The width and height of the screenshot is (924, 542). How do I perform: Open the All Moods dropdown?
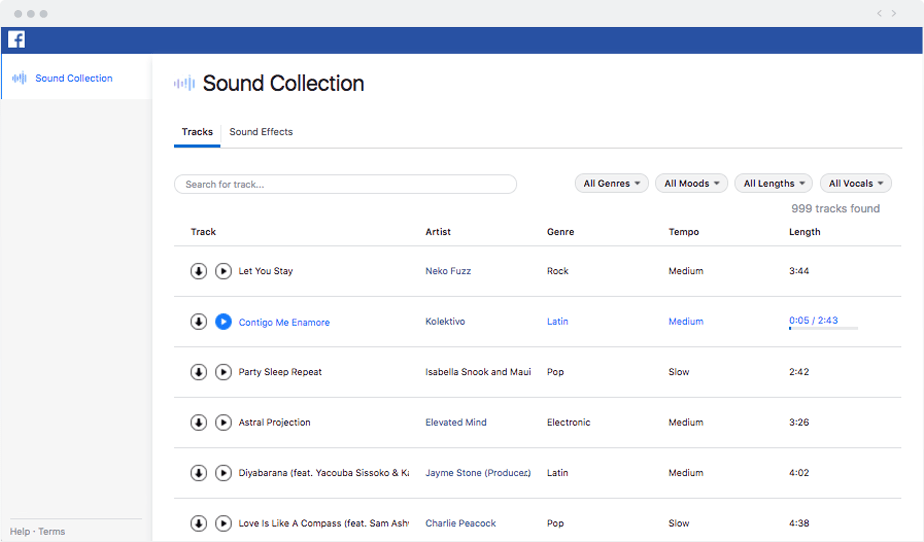(692, 183)
